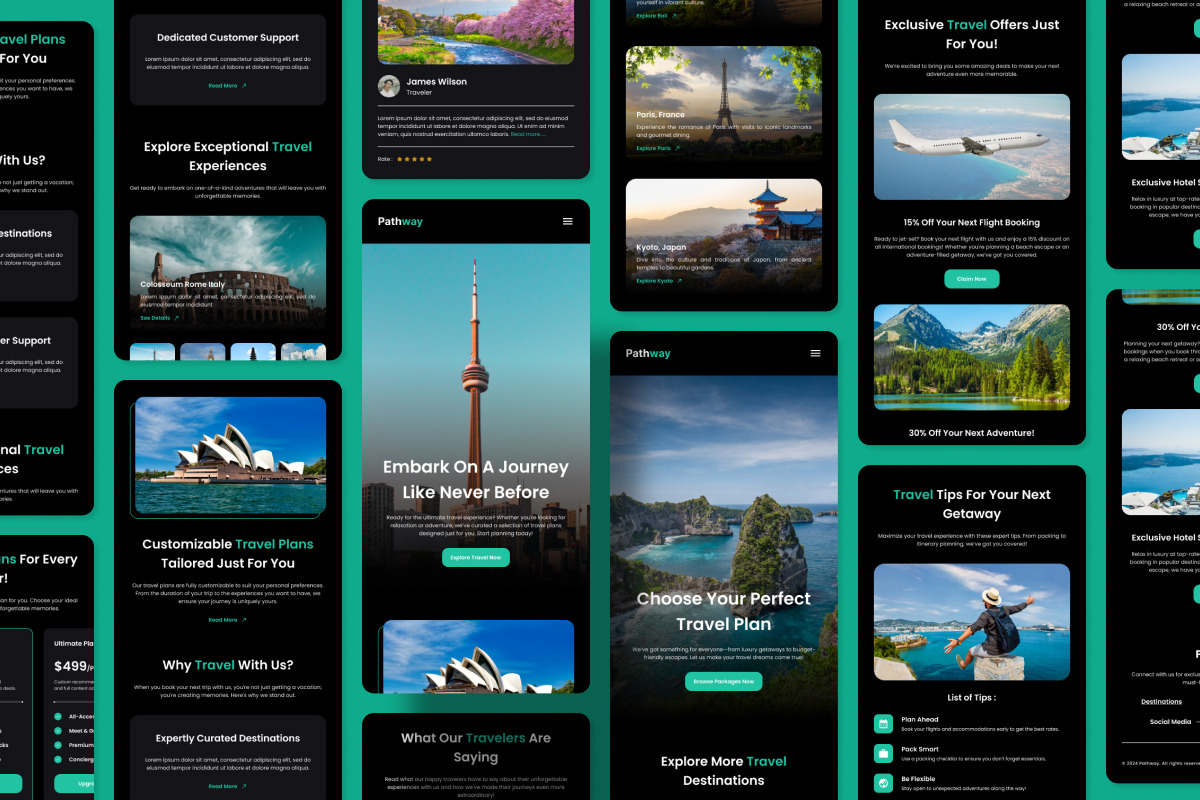Click full 'Explore Exceptional Travel Experiences' heading
Screen dimensions: 1200x800
pos(228,156)
